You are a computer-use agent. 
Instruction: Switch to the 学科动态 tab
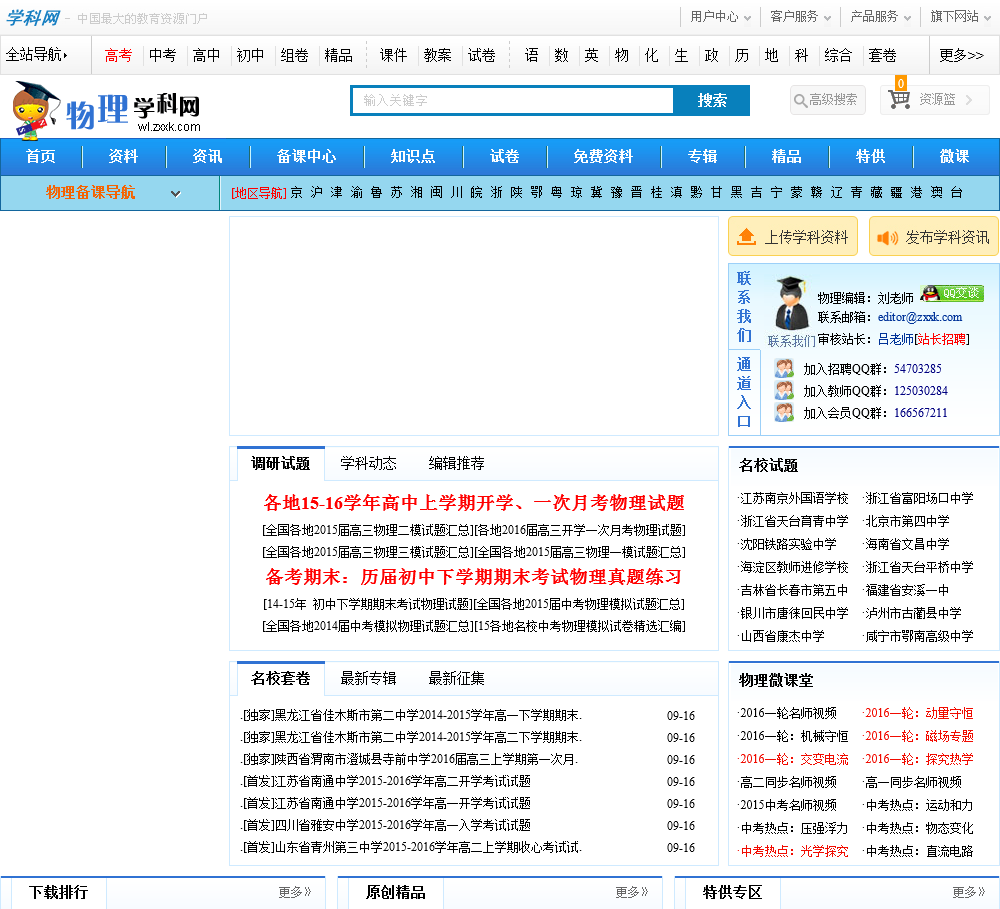[368, 464]
